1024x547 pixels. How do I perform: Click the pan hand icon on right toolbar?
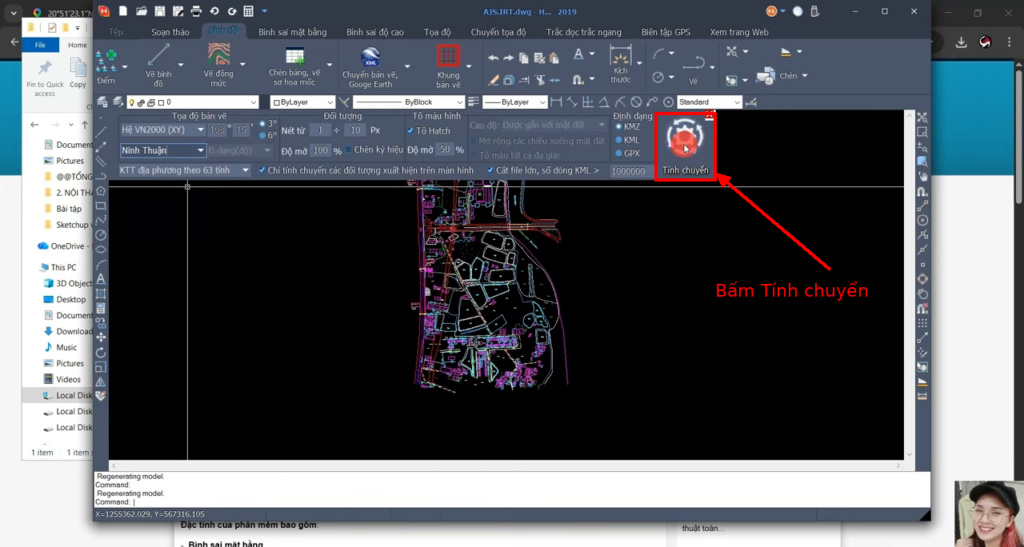coord(922,176)
